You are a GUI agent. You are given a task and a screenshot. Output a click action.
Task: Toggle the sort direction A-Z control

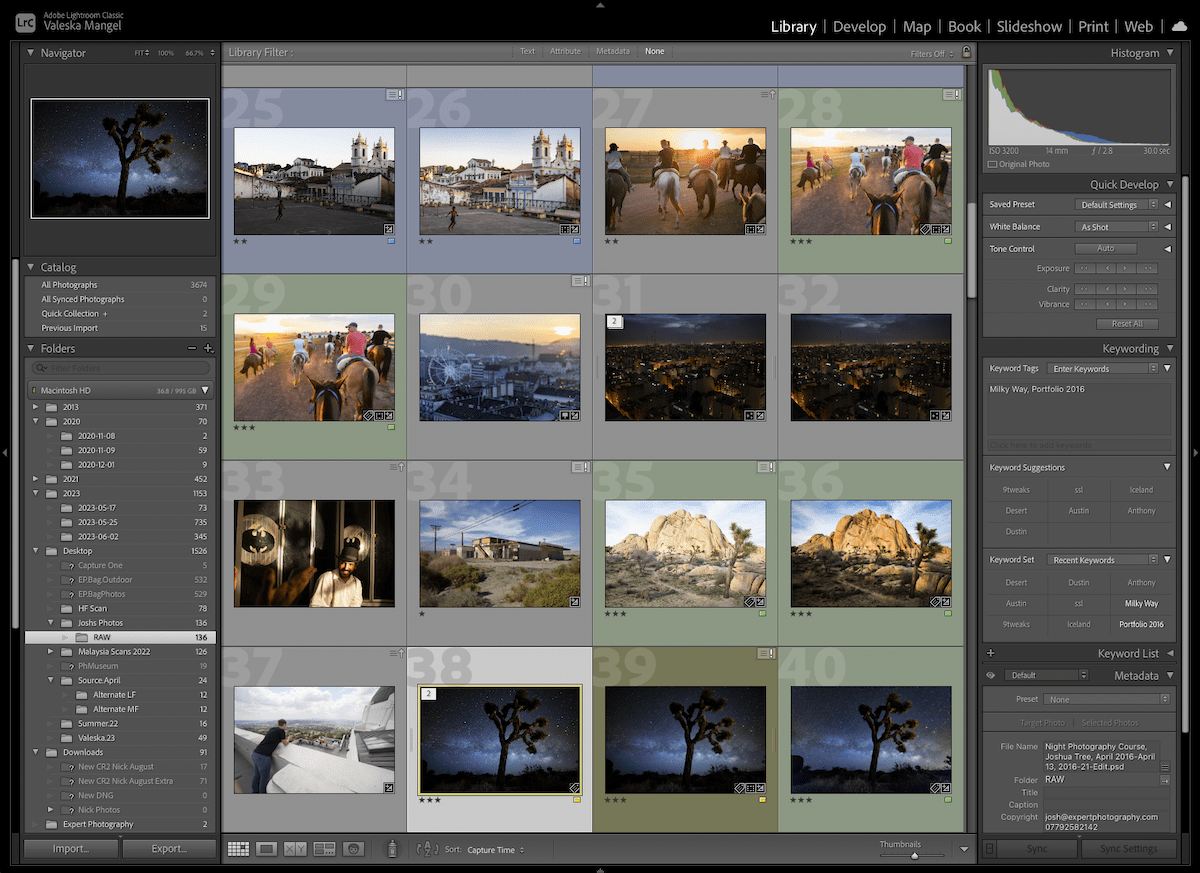point(426,849)
